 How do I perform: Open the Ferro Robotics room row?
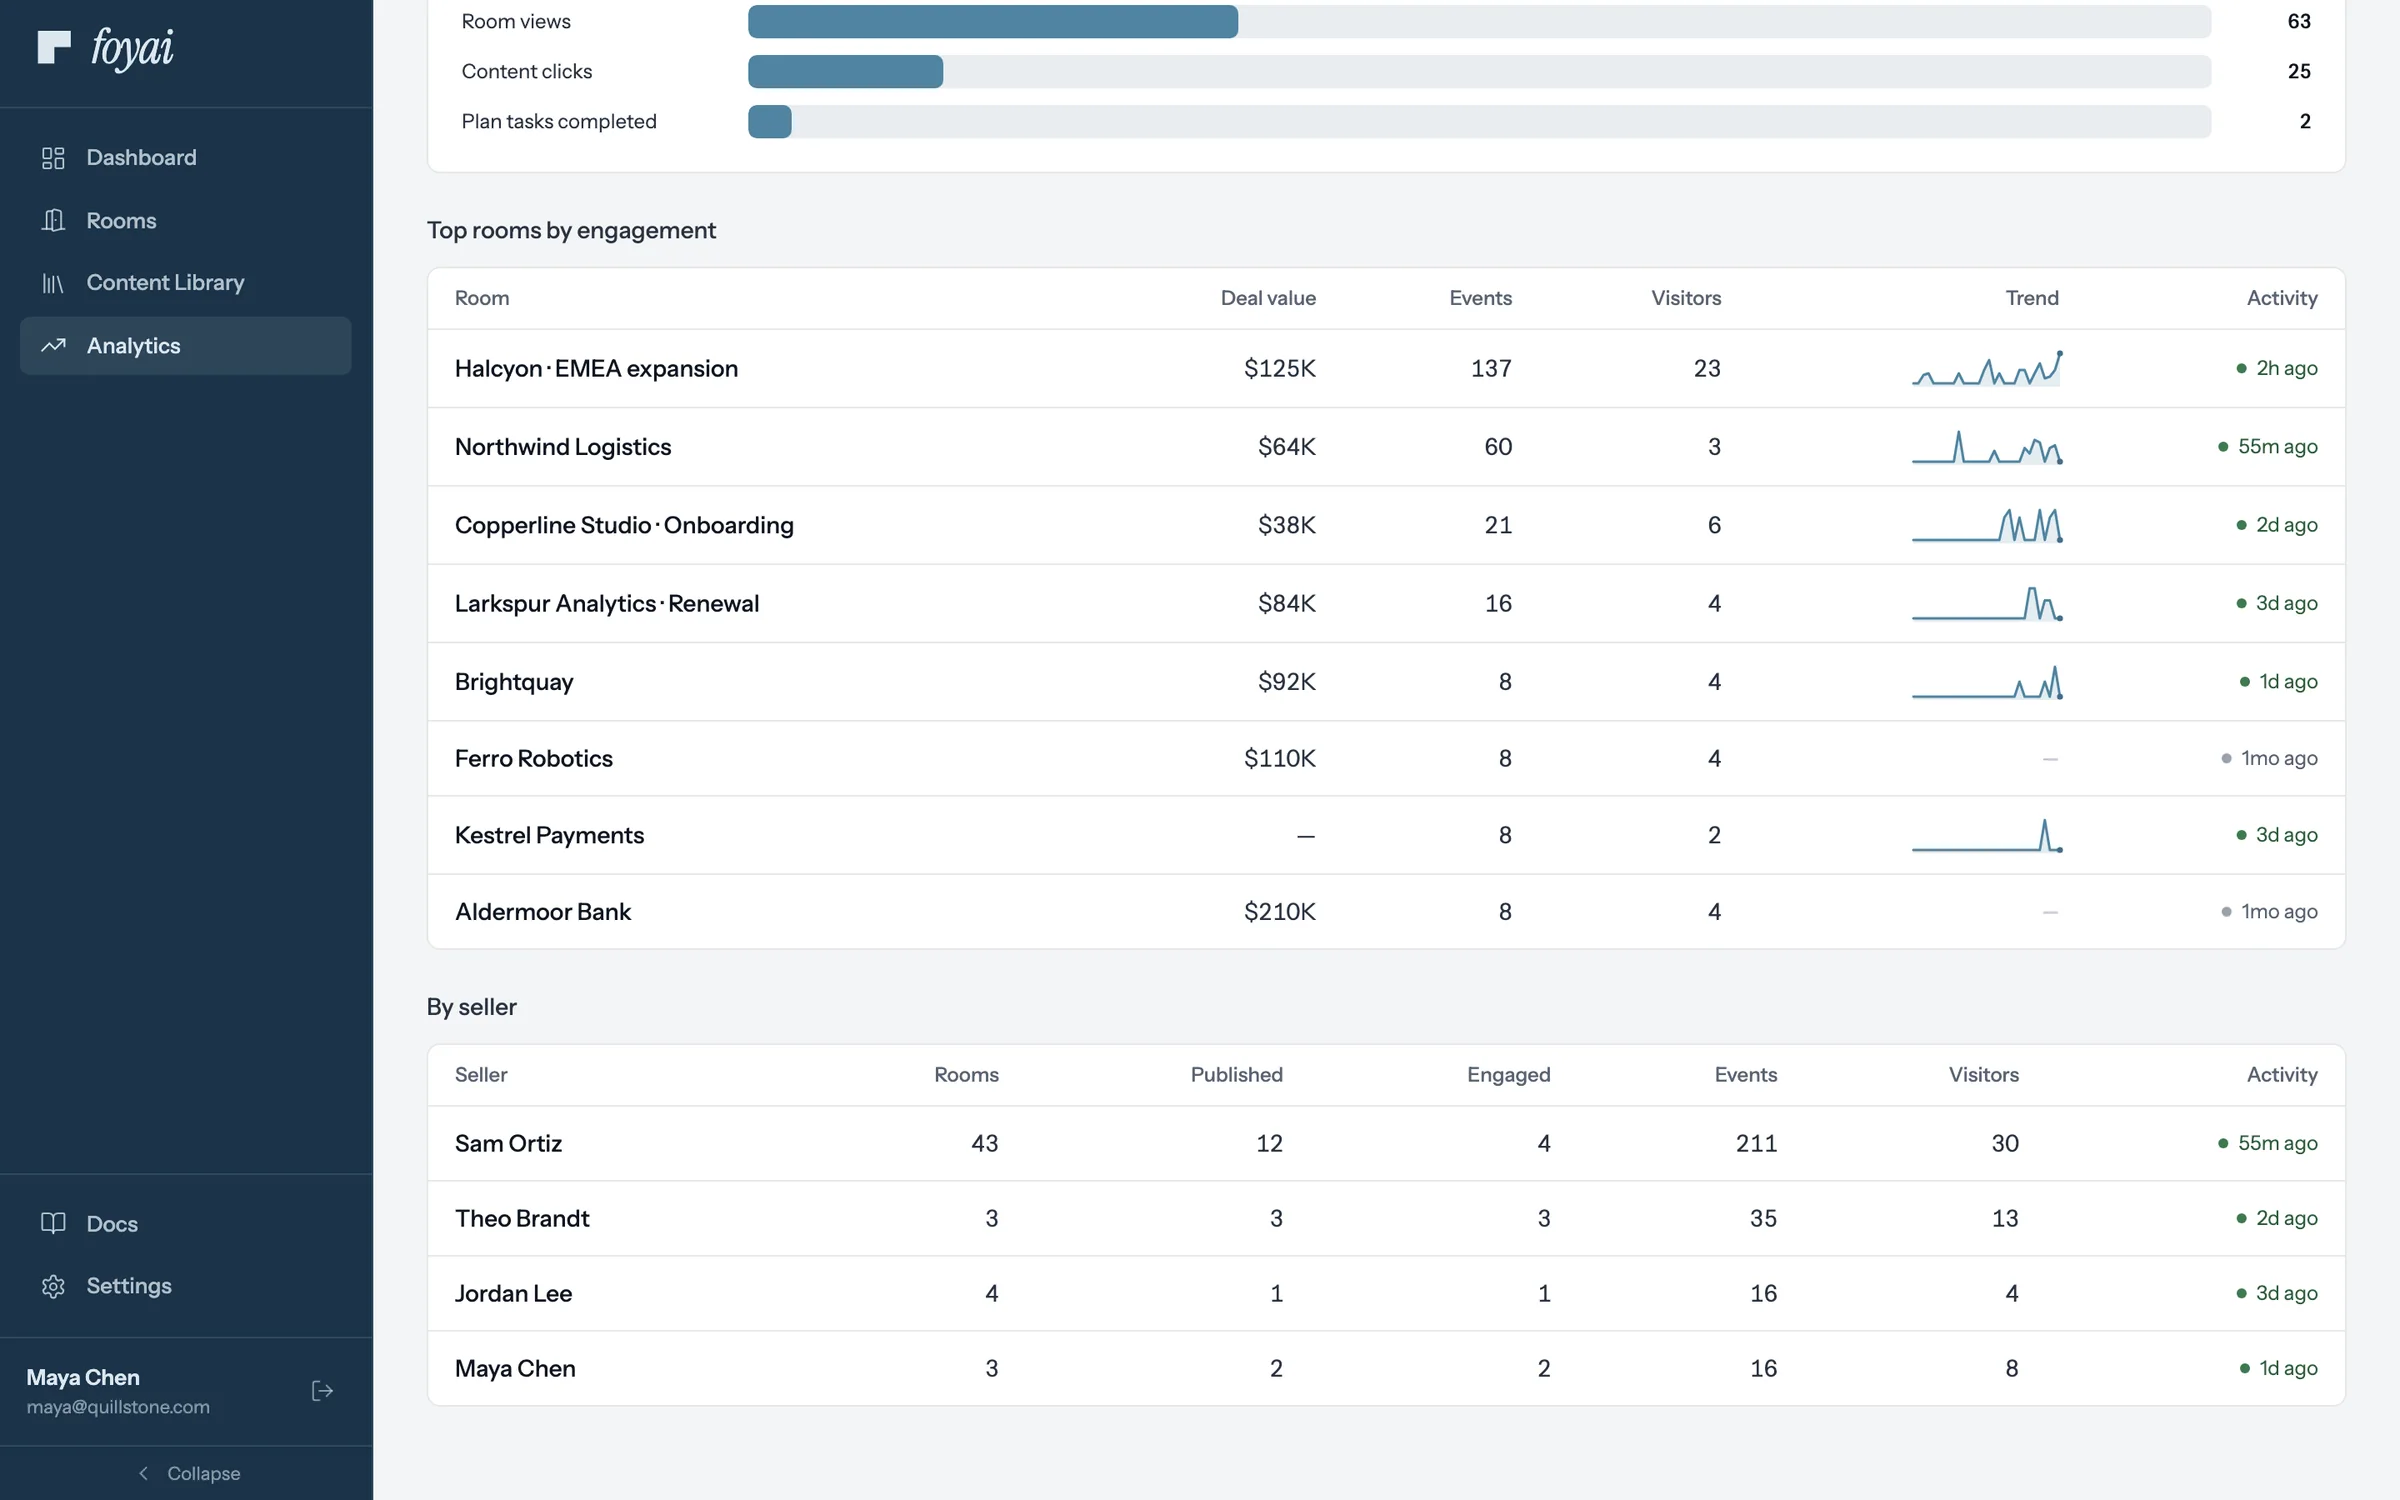point(1386,759)
